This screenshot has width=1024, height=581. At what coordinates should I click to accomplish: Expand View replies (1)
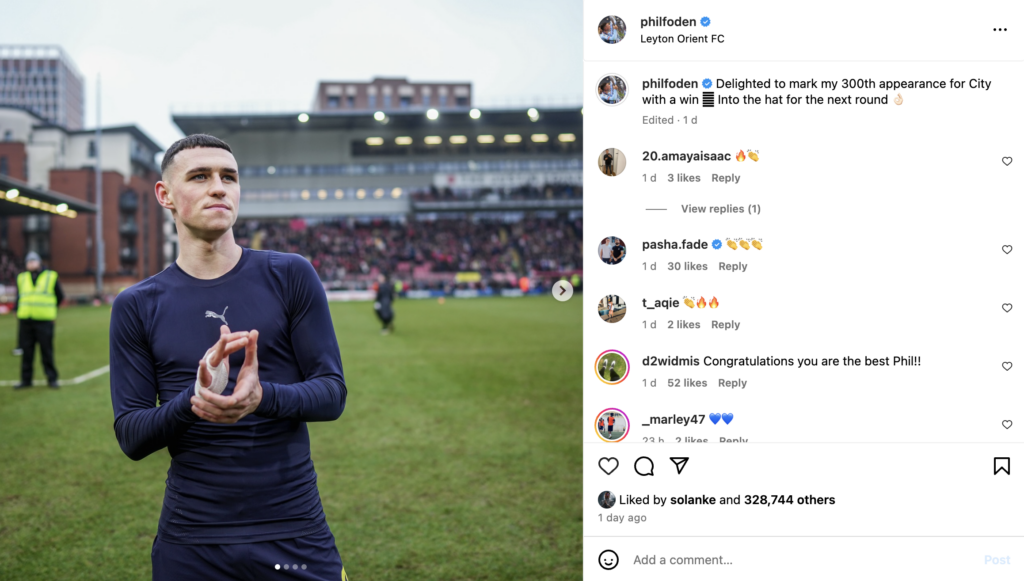click(x=720, y=209)
